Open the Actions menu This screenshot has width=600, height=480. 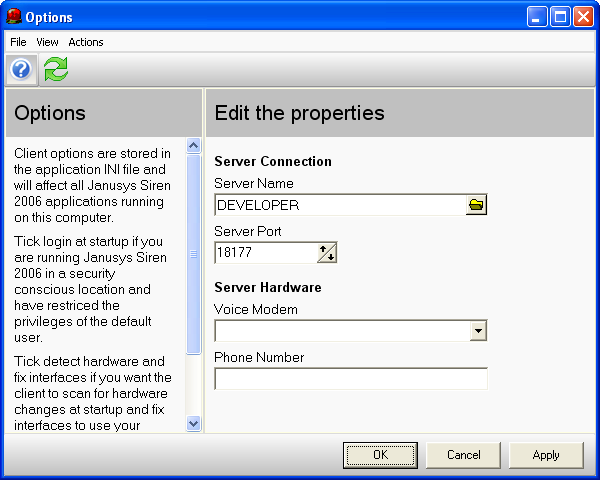point(86,42)
